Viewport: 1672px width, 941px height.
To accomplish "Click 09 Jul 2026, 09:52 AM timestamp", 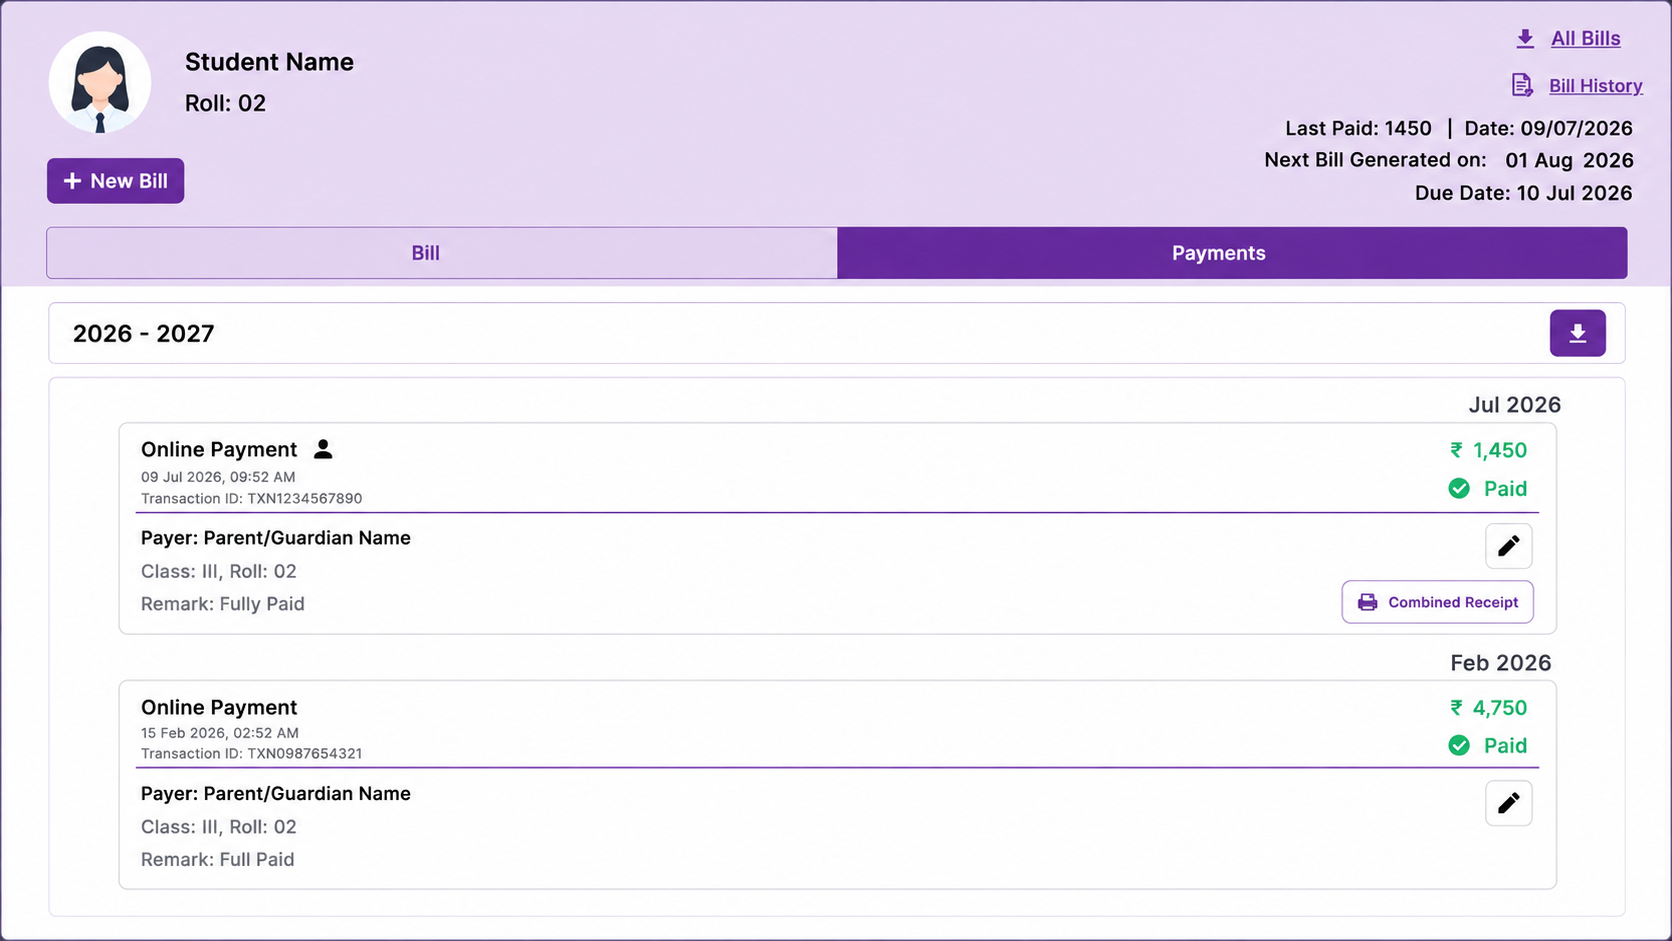I will pyautogui.click(x=218, y=477).
